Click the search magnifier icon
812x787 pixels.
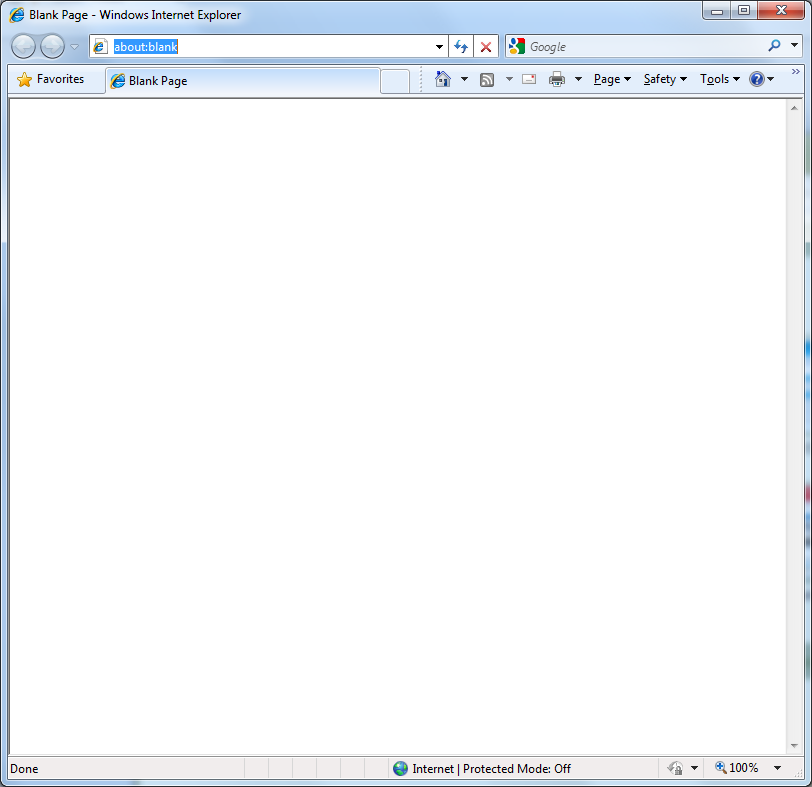pos(774,46)
